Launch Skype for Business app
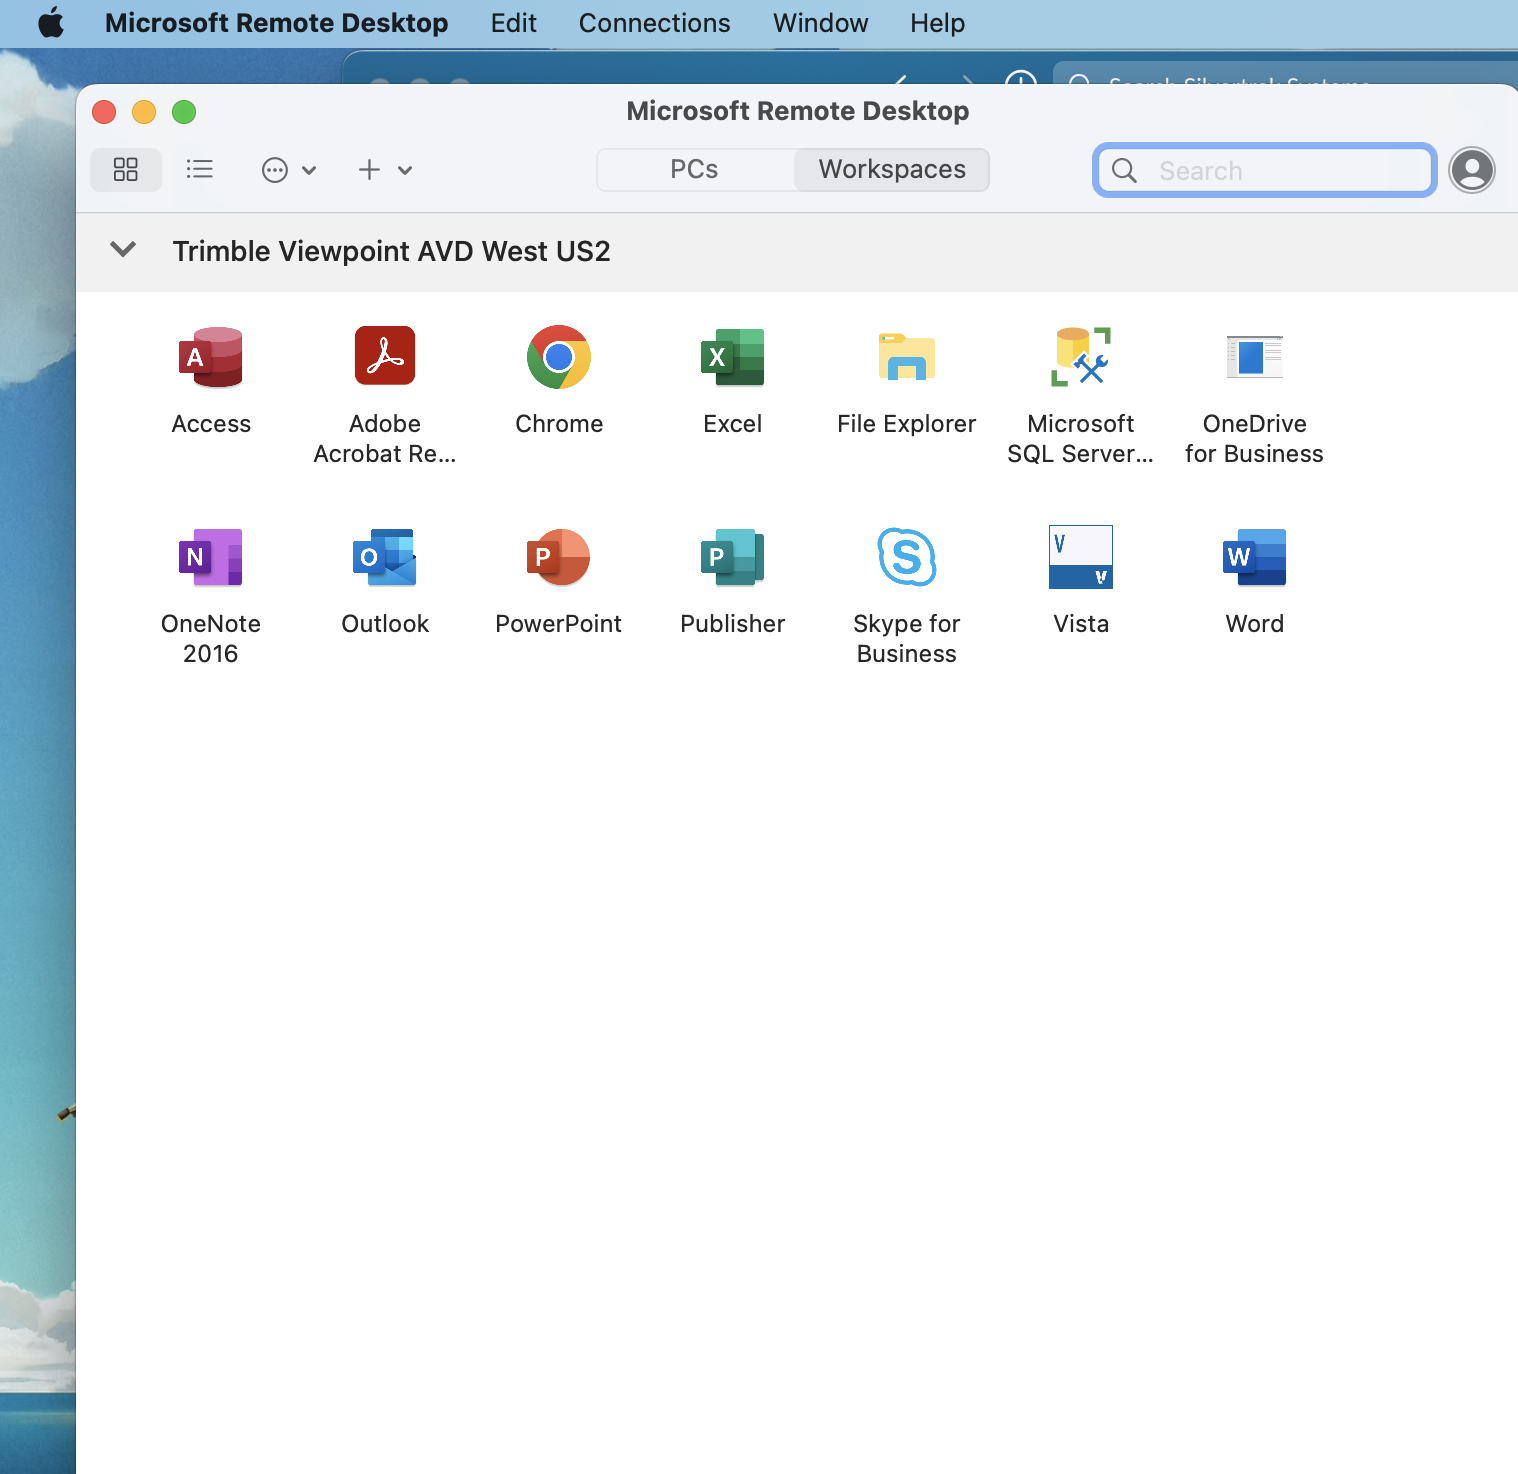 click(x=907, y=557)
